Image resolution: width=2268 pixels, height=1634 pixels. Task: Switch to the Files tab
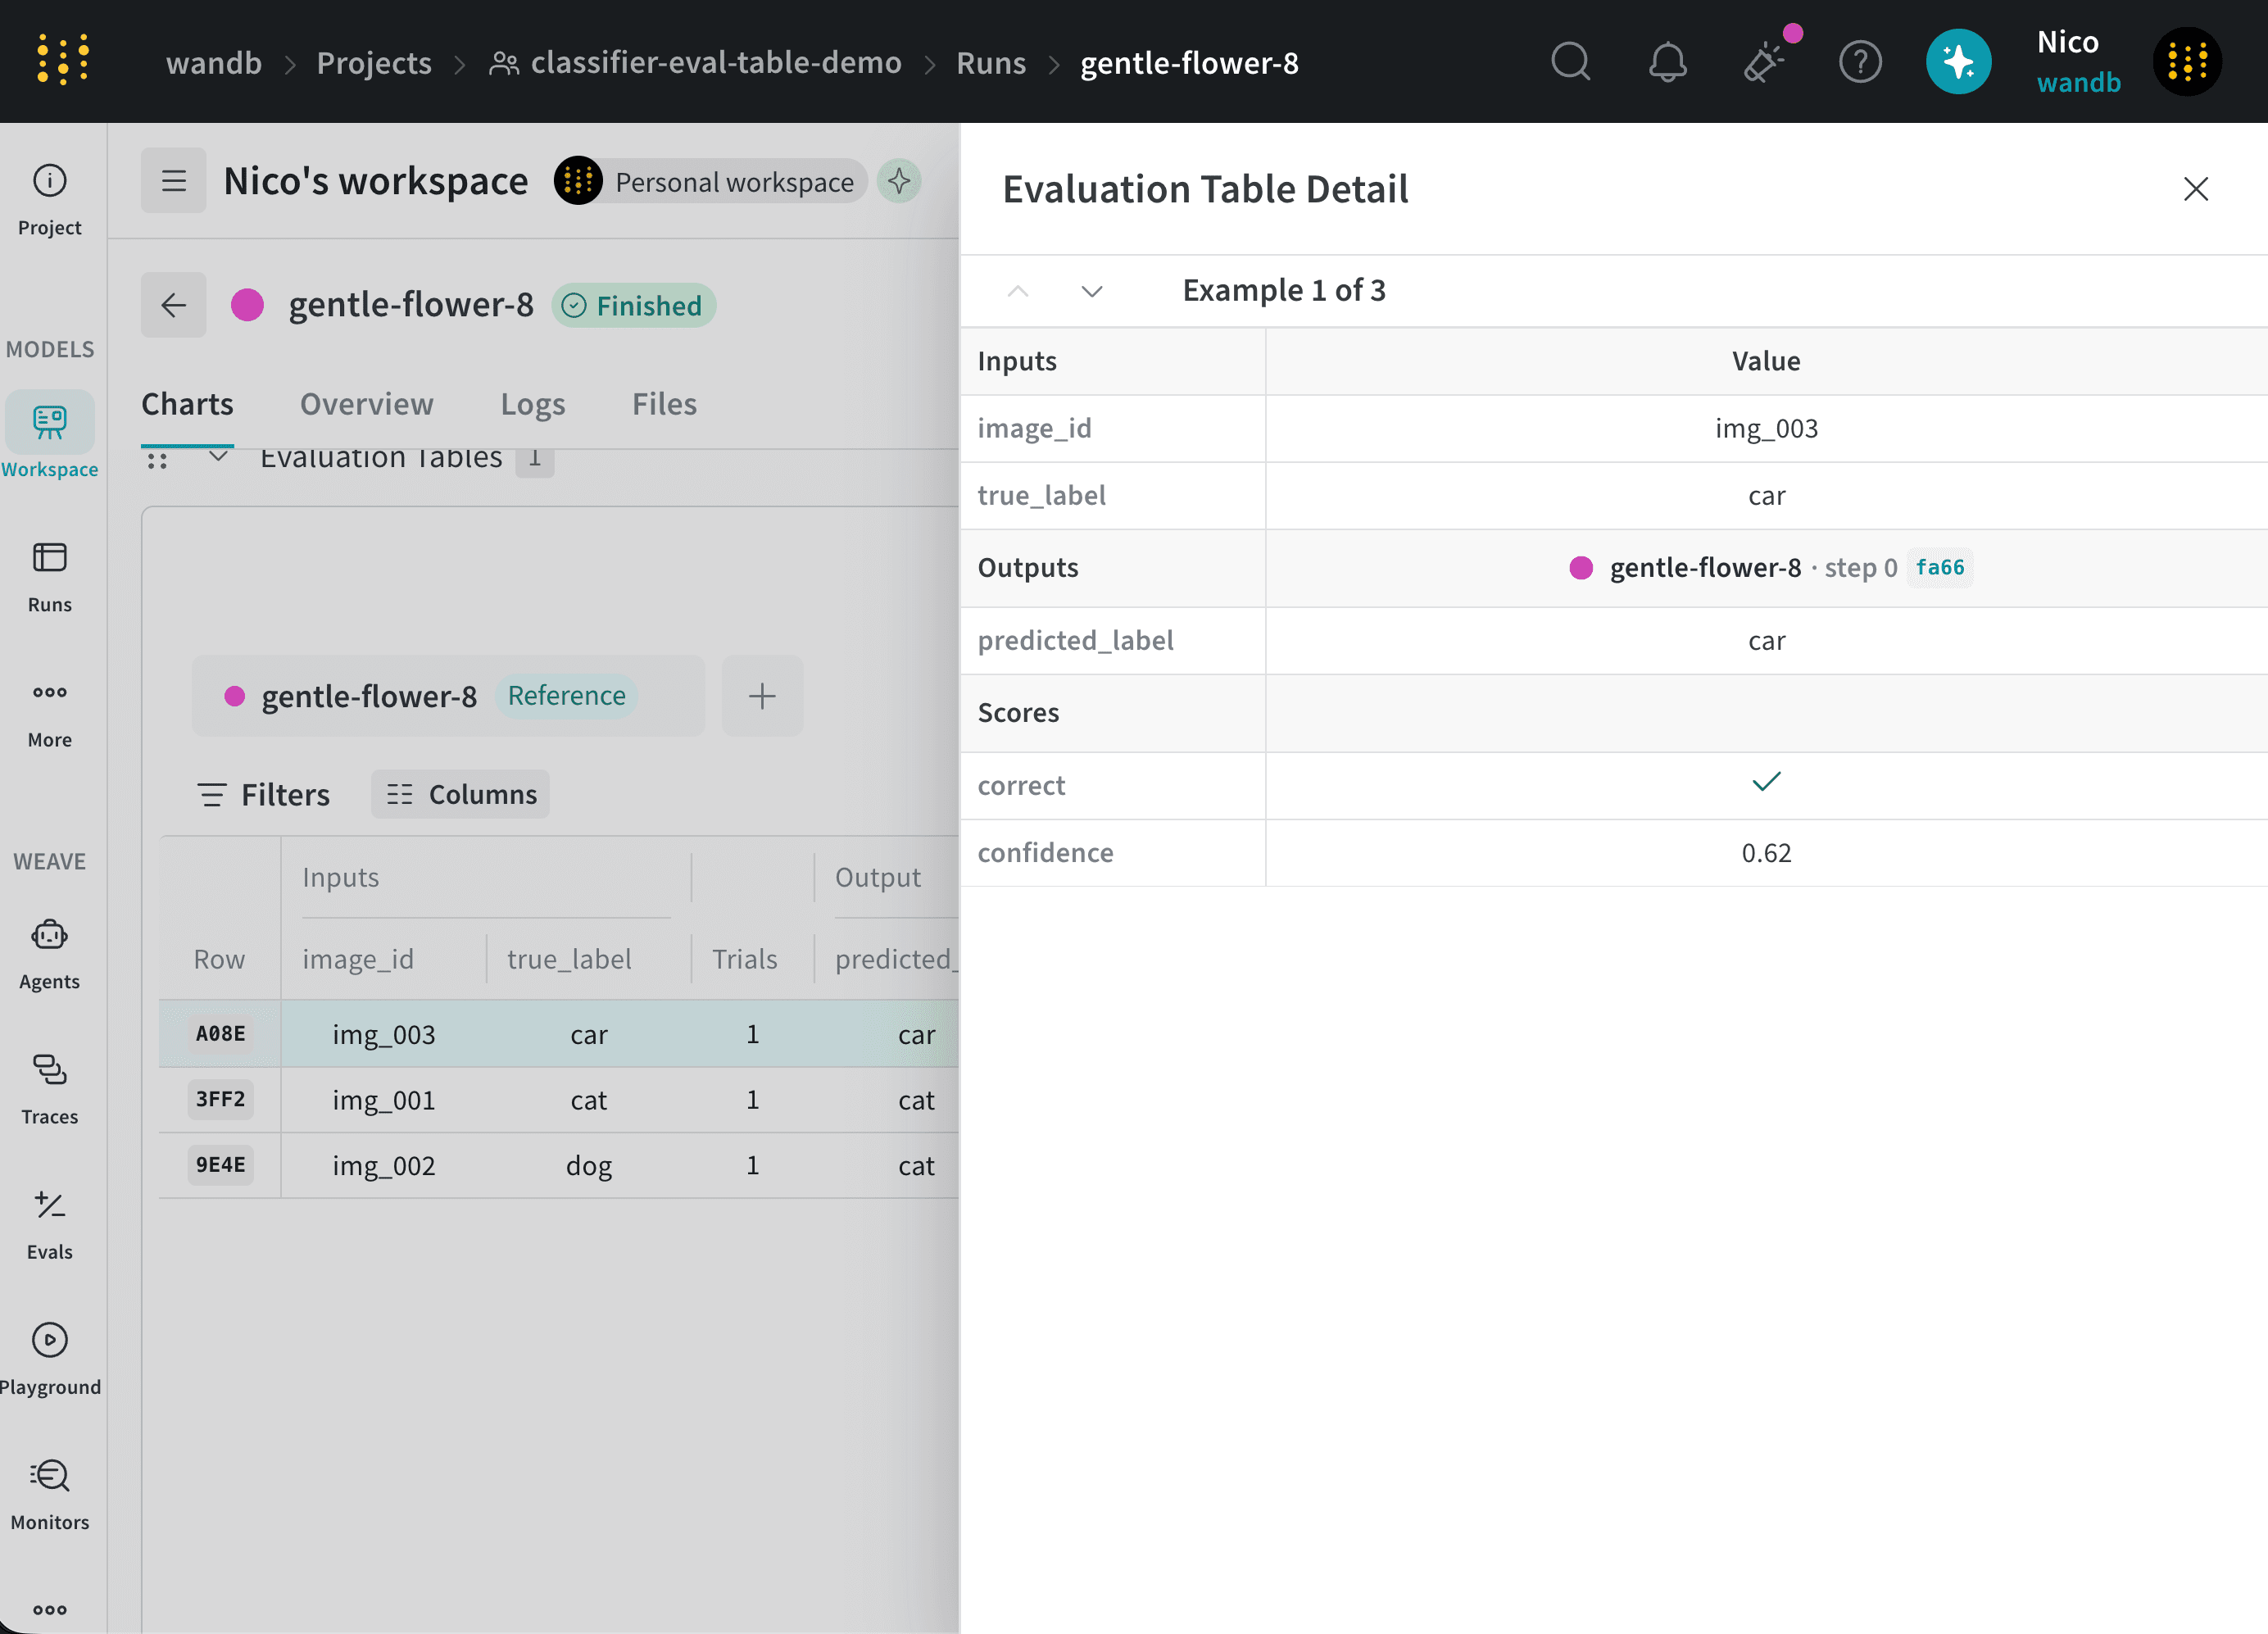pos(664,404)
